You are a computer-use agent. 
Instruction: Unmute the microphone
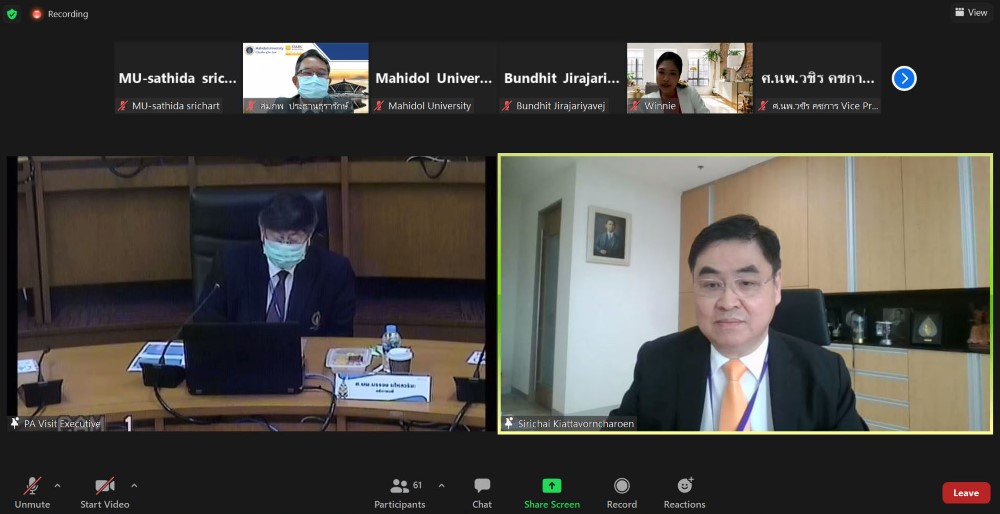[x=32, y=492]
